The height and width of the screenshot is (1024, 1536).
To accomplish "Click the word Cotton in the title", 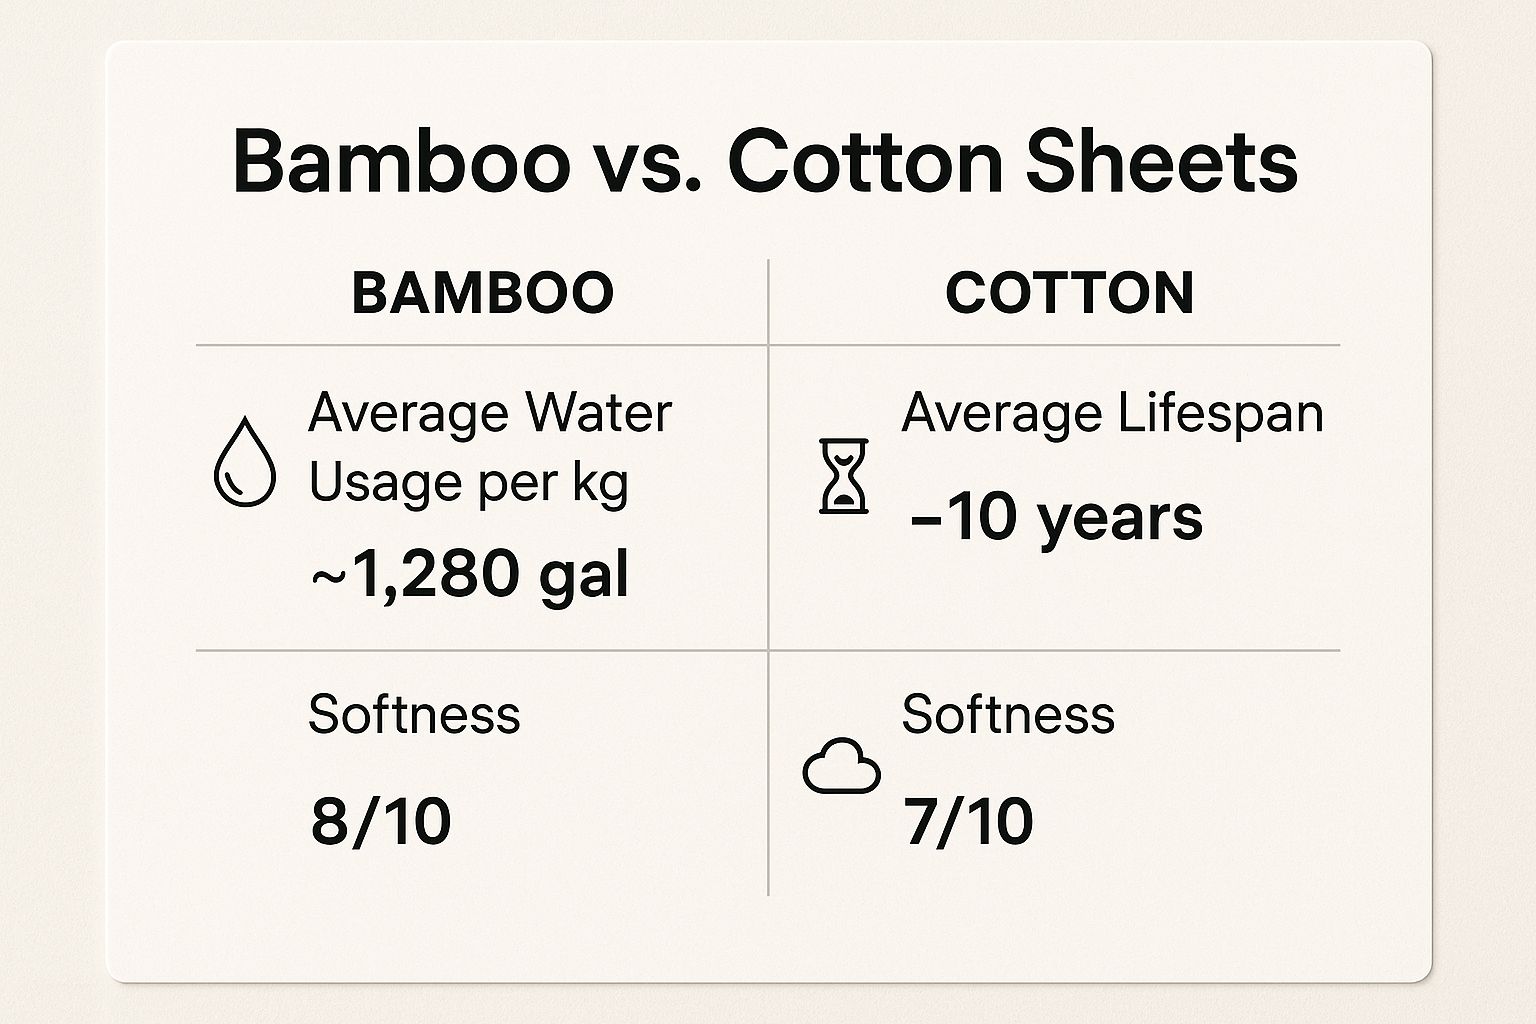I will 865,161.
